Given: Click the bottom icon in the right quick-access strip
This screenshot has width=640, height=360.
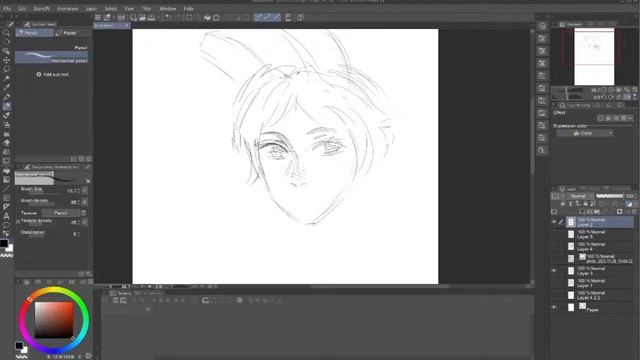Looking at the screenshot, I should (x=542, y=151).
